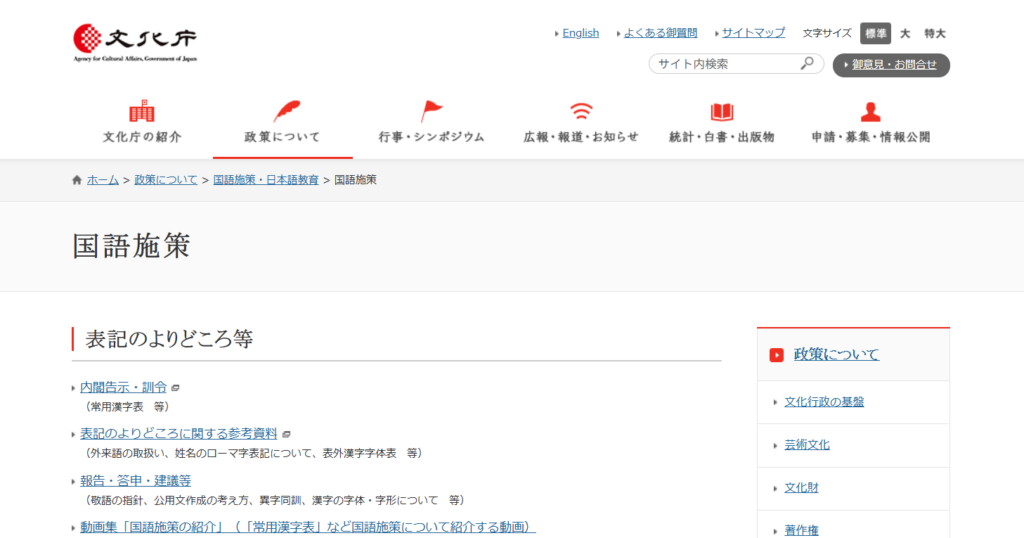Open sidebar 芸術文化 link

[807, 445]
